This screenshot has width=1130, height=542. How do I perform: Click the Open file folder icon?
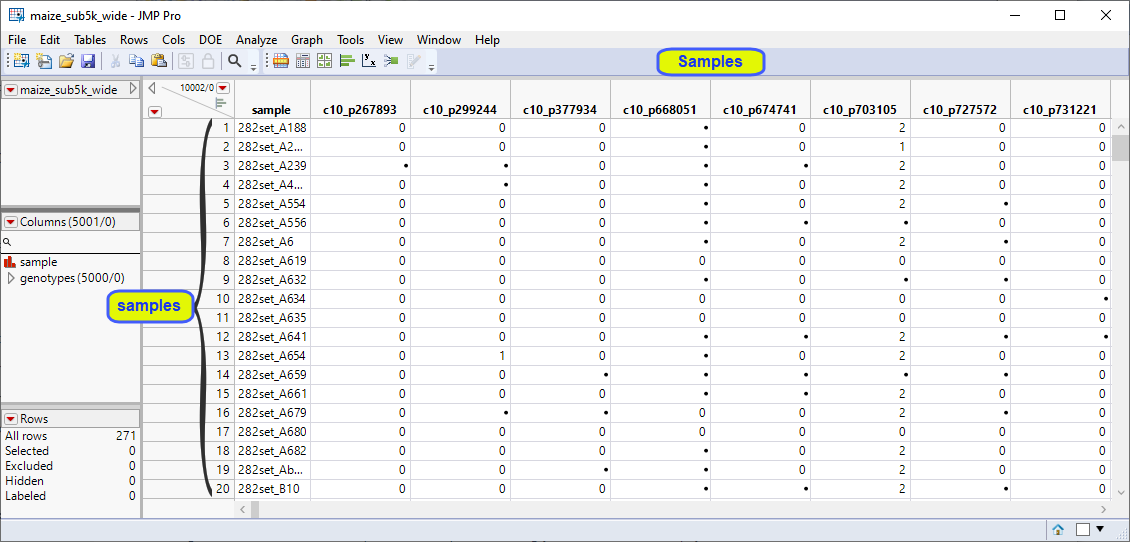point(66,62)
